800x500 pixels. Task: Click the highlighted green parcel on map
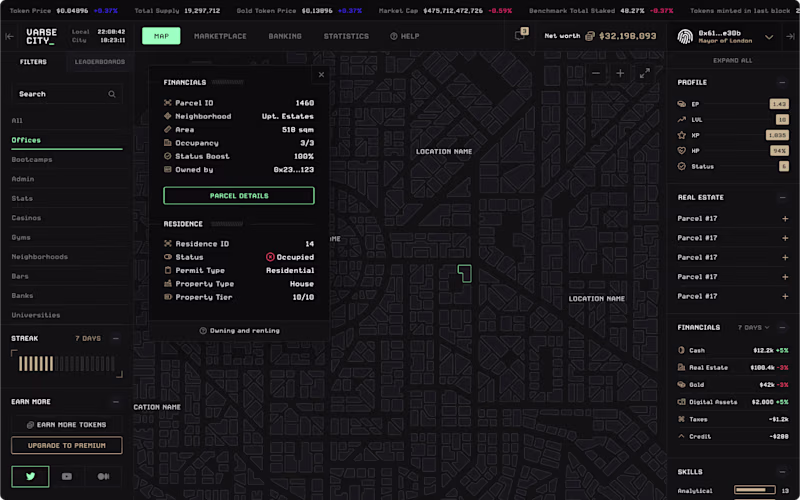click(465, 273)
